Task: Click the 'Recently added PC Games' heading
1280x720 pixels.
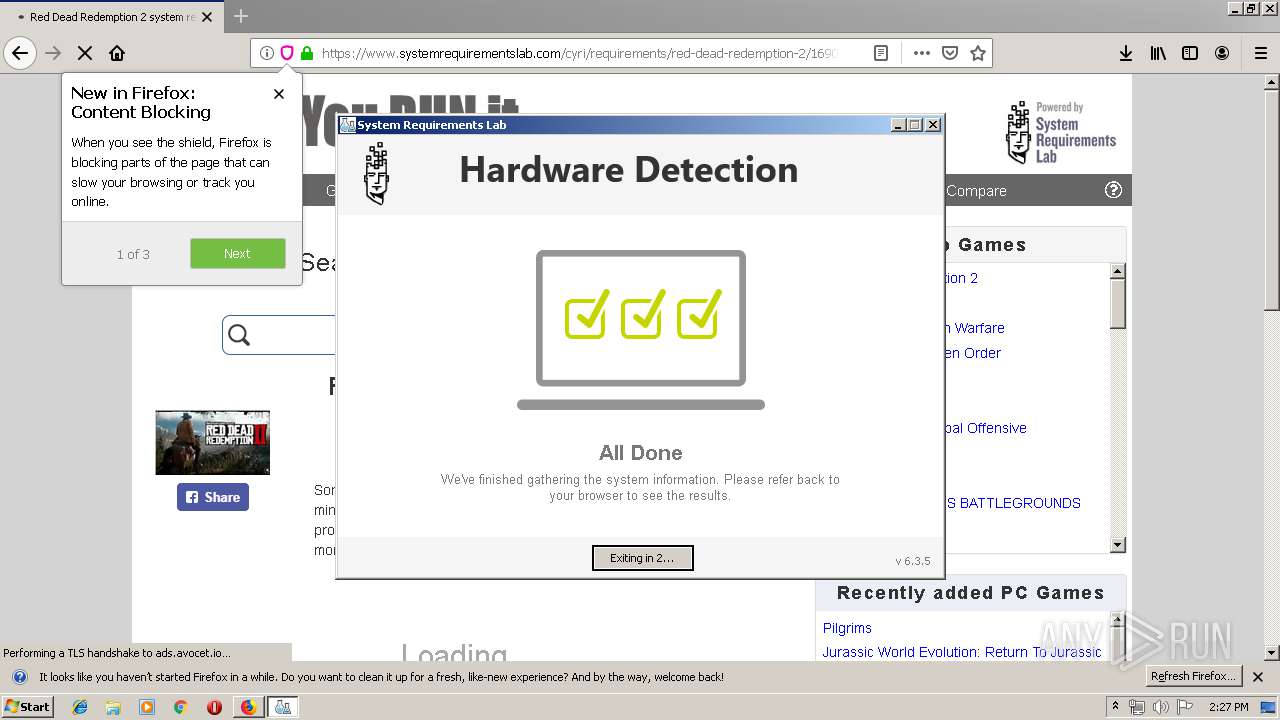Action: pos(970,593)
